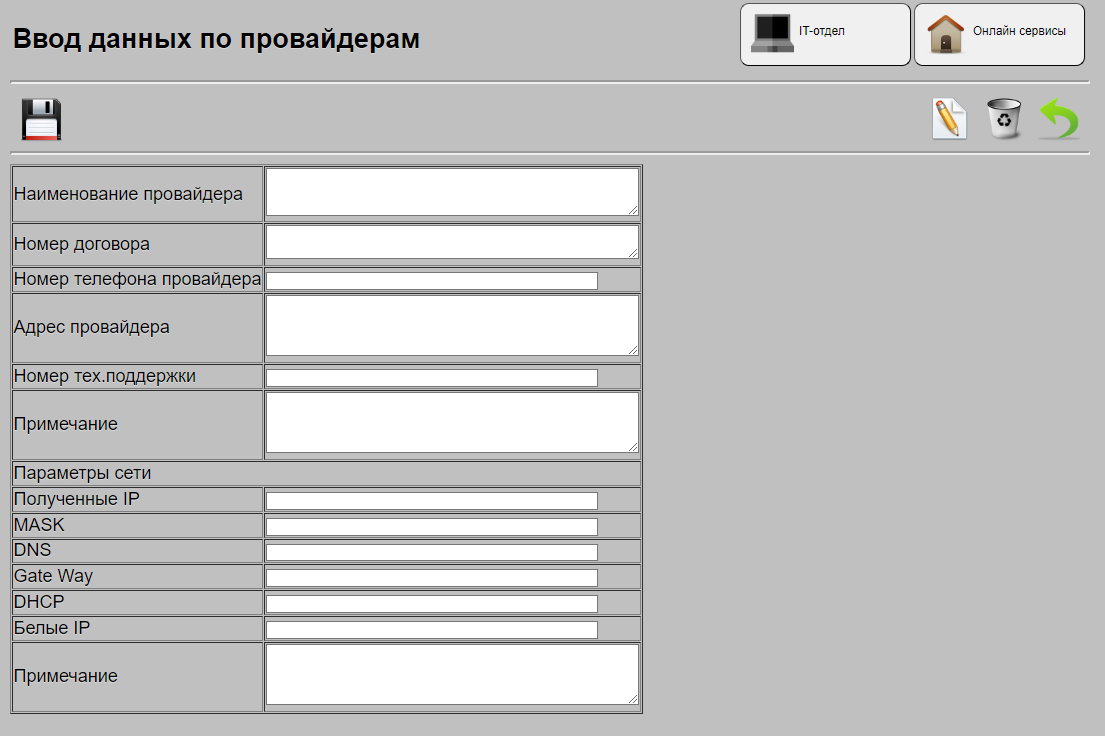Click the Номер телефона провайдера field
Image resolution: width=1105 pixels, height=736 pixels.
point(430,279)
